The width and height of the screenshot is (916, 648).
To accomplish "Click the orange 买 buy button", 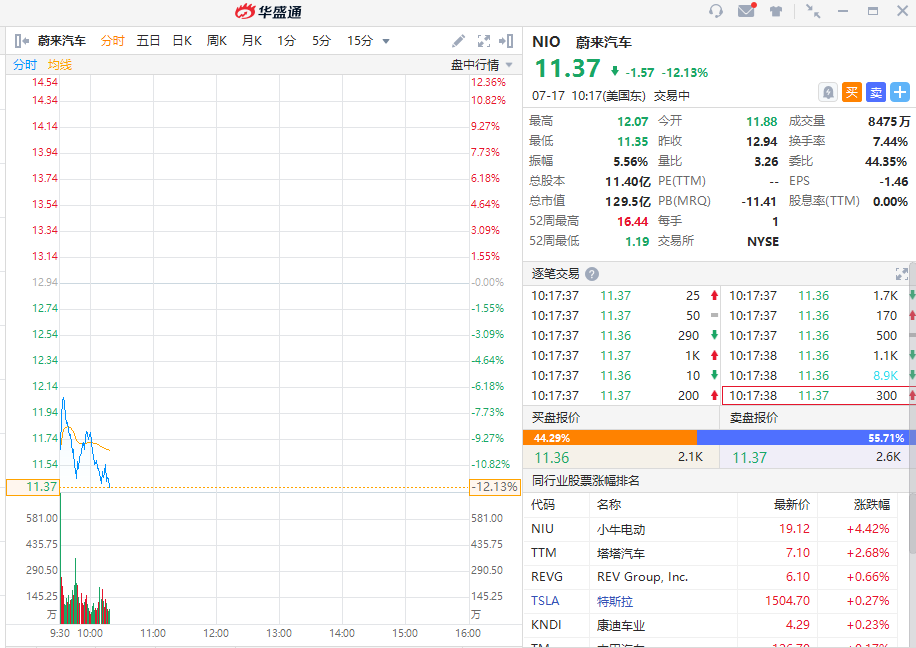I will (852, 92).
